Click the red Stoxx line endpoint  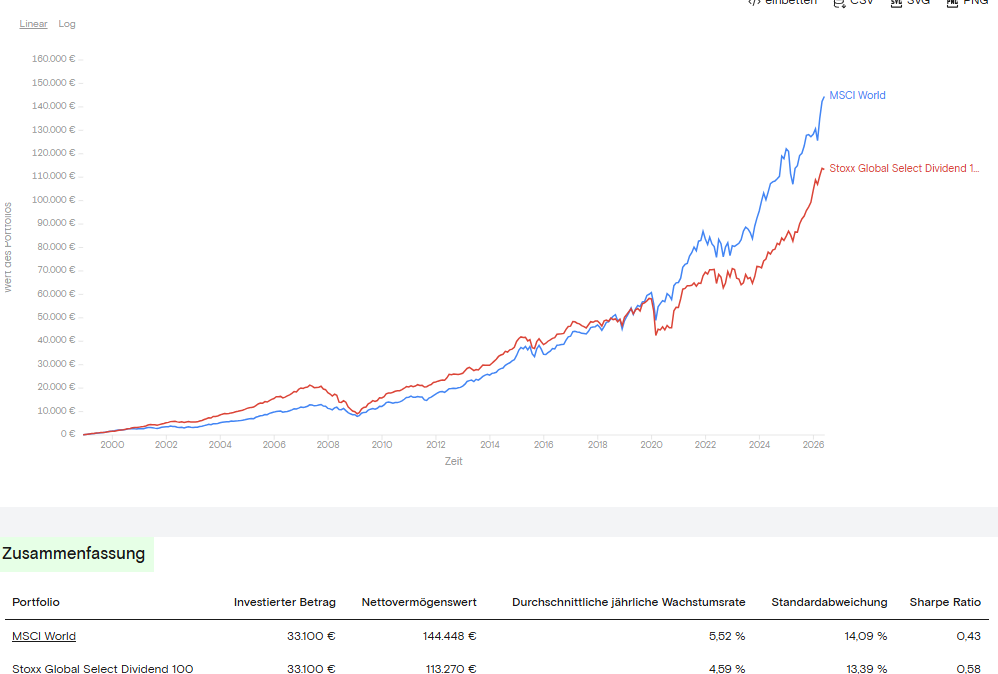tap(823, 169)
